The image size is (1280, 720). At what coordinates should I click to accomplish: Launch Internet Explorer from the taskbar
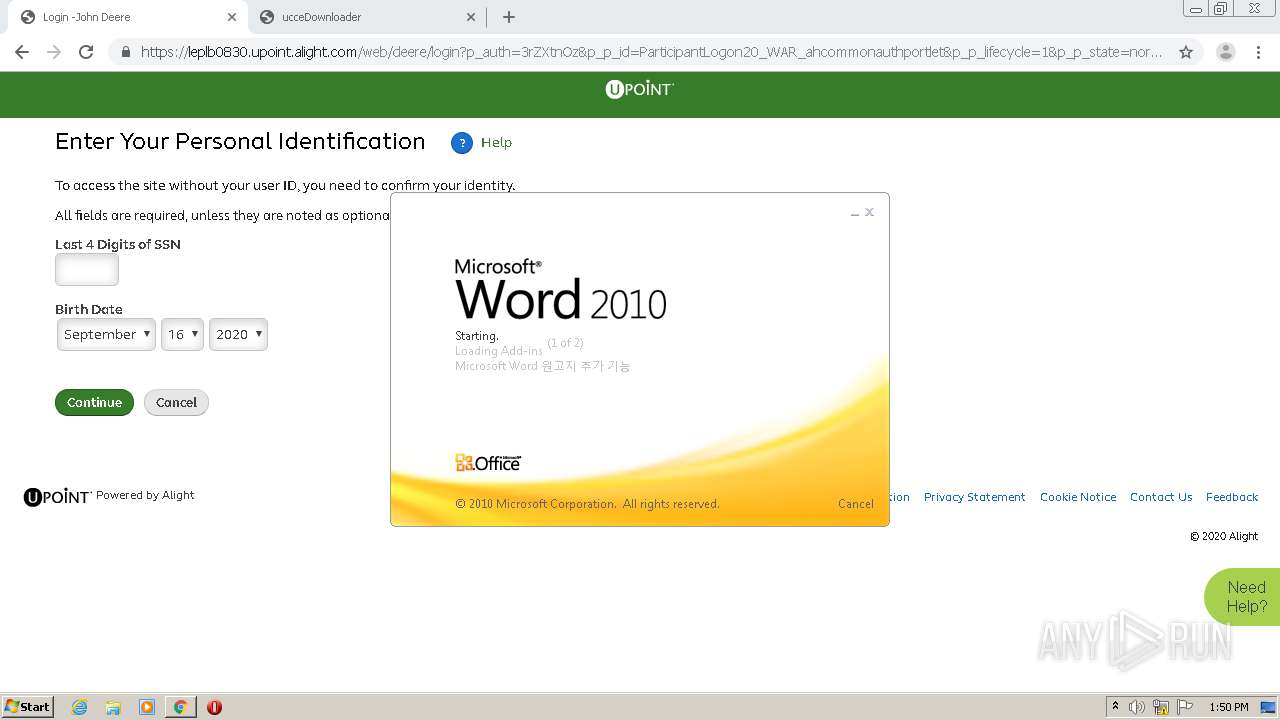click(79, 707)
